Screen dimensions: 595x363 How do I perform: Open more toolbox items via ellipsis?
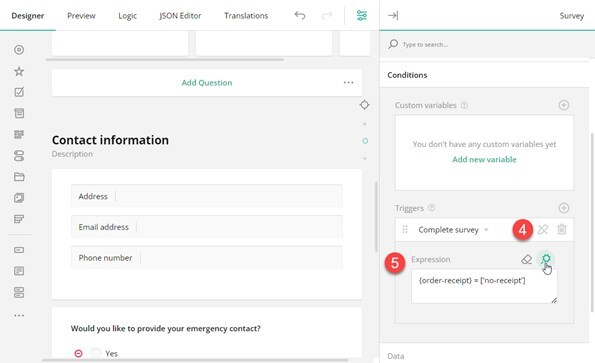tap(19, 315)
